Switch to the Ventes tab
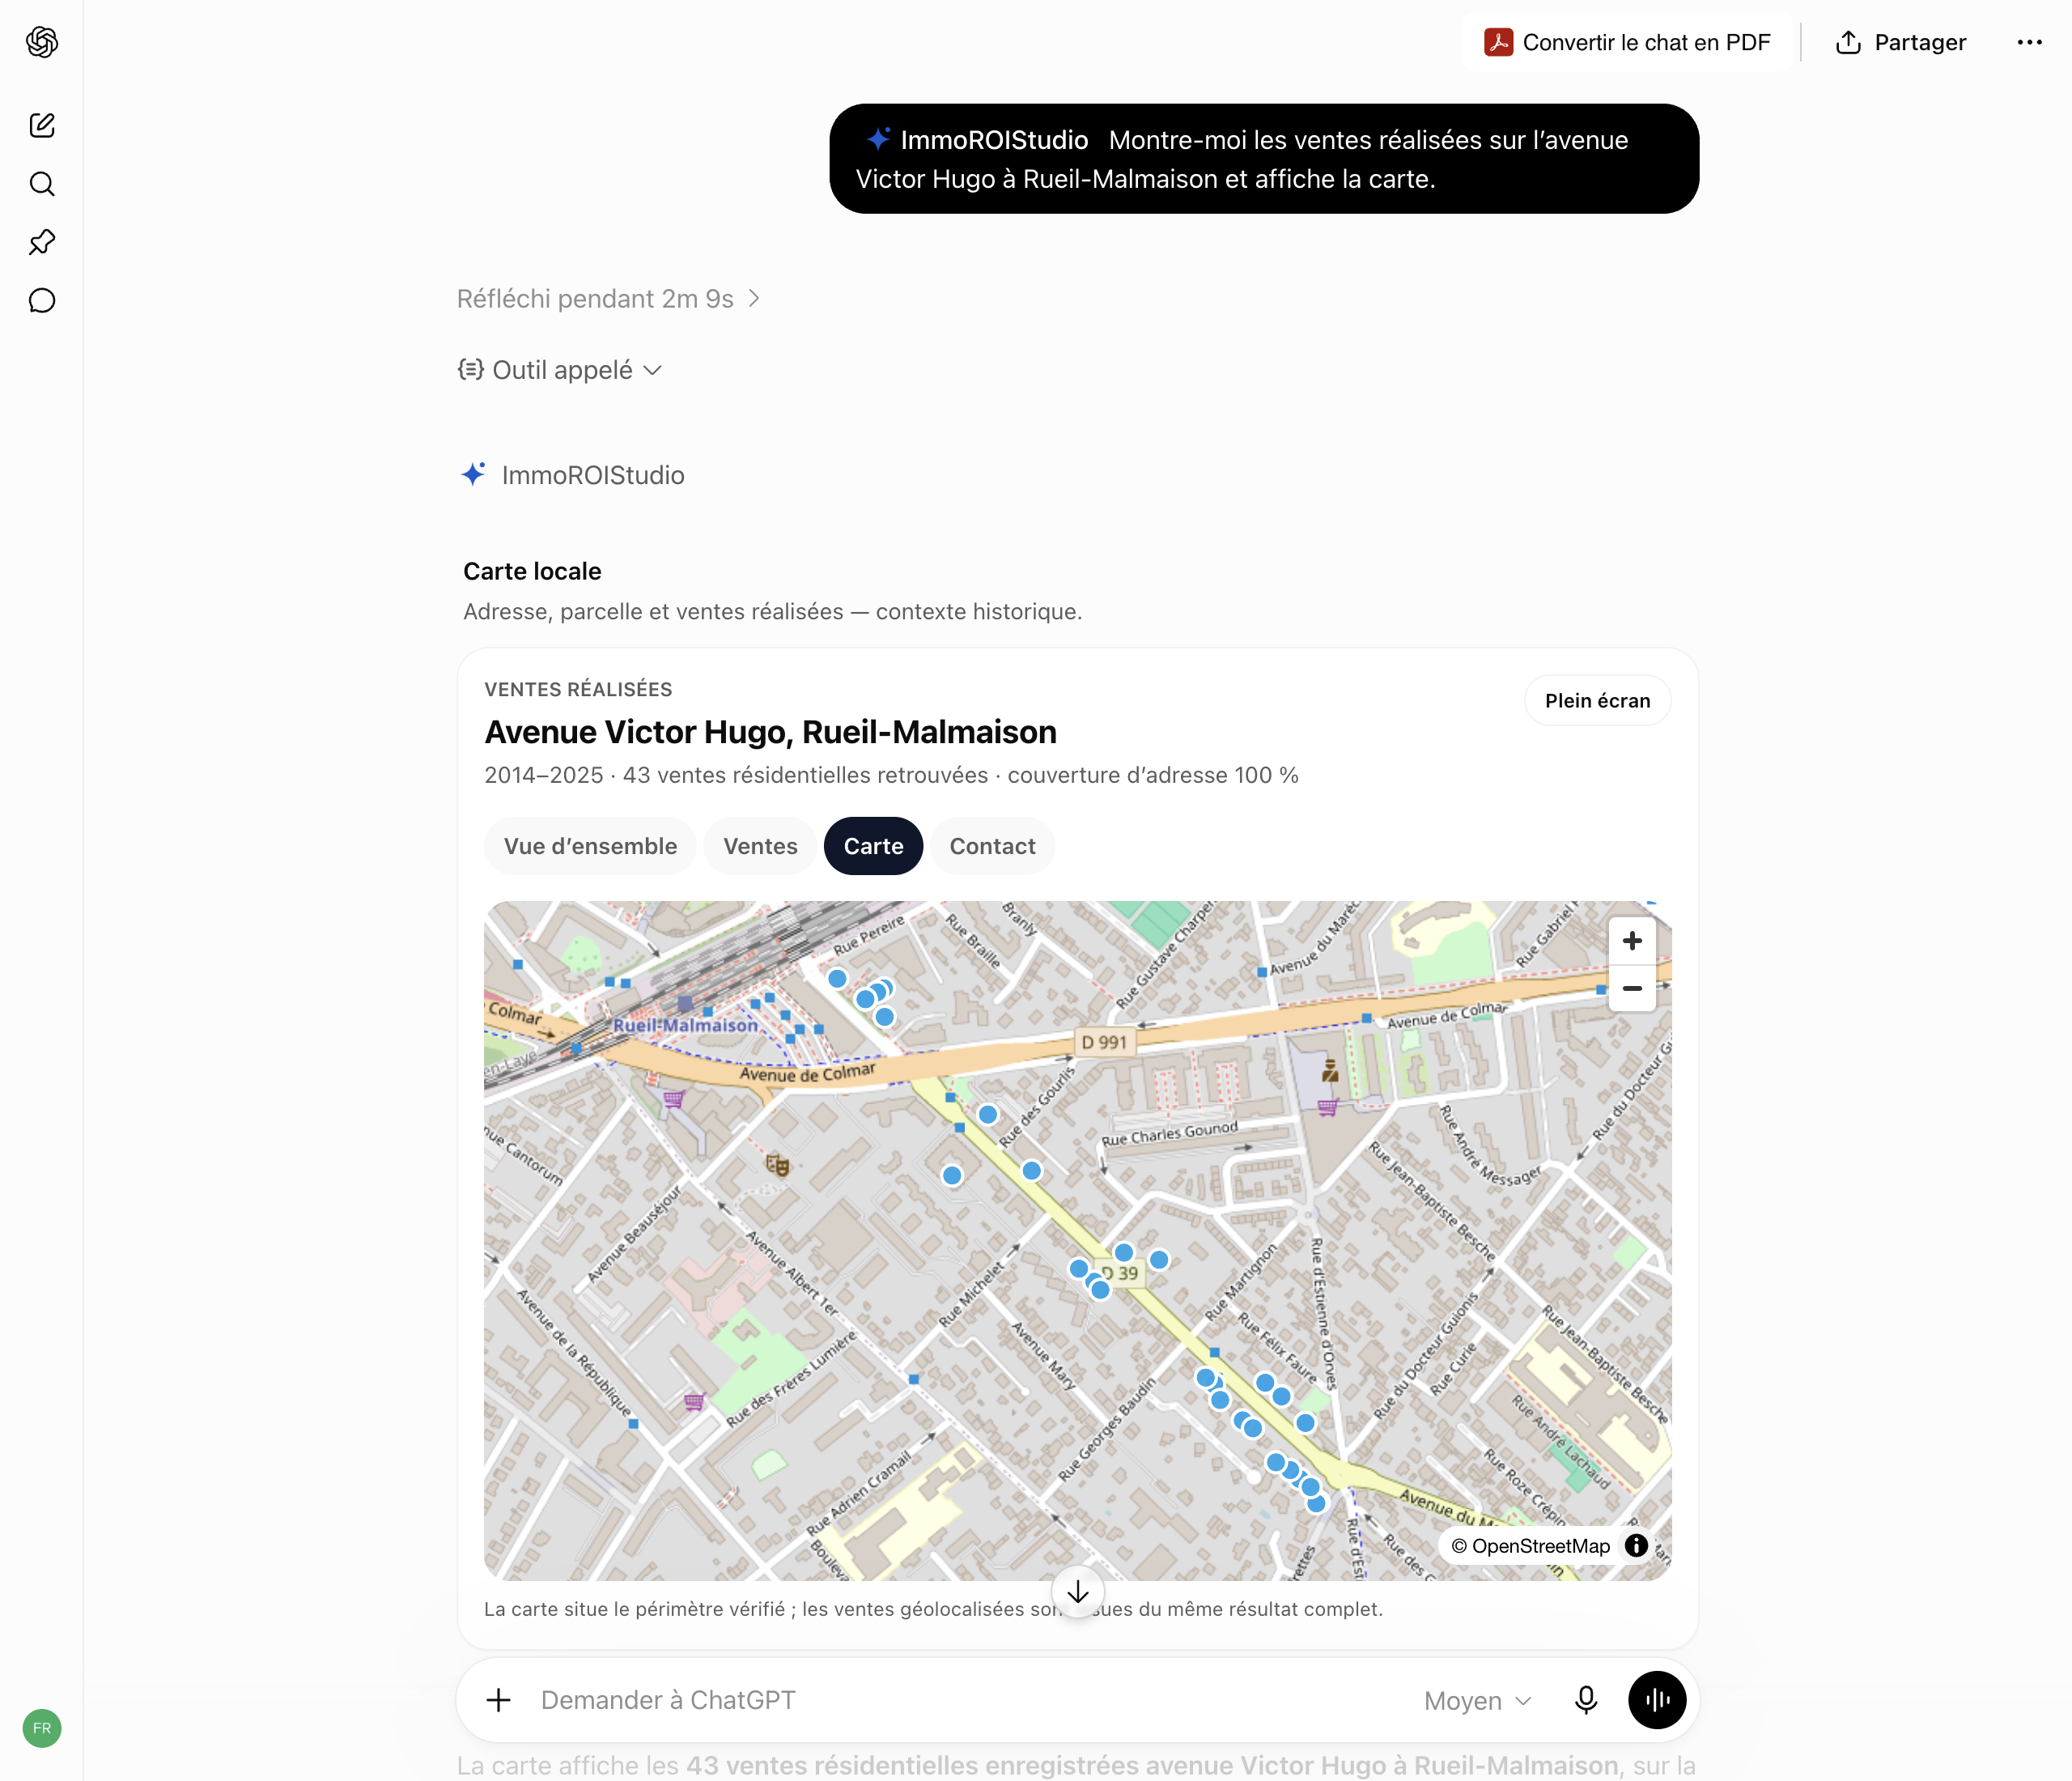The height and width of the screenshot is (1781, 2072). [x=760, y=846]
